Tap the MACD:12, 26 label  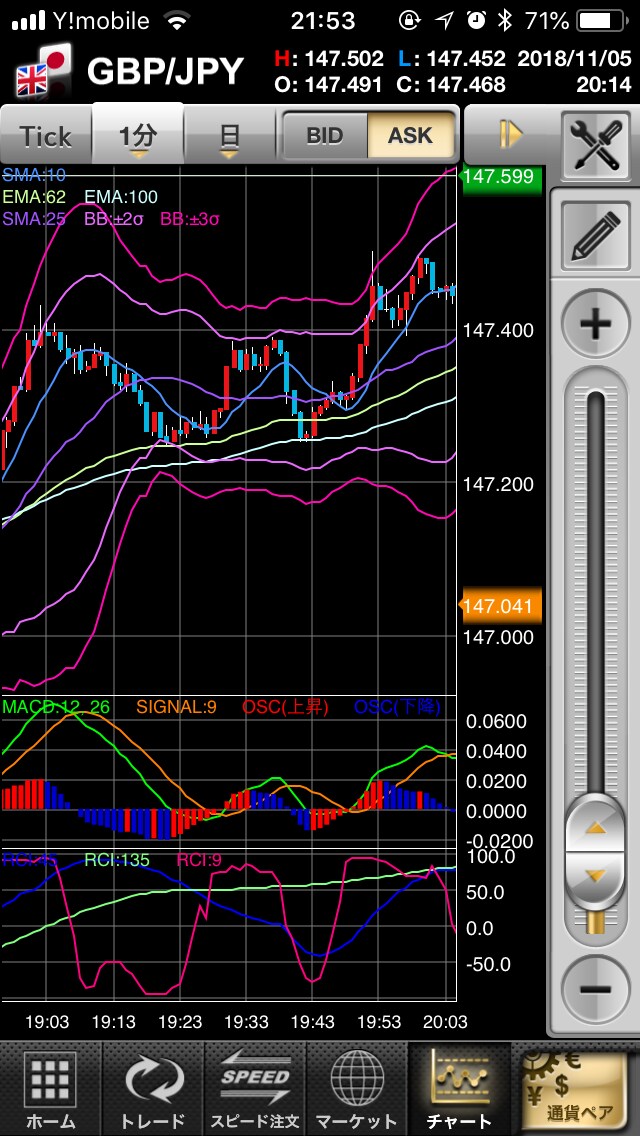[57, 707]
